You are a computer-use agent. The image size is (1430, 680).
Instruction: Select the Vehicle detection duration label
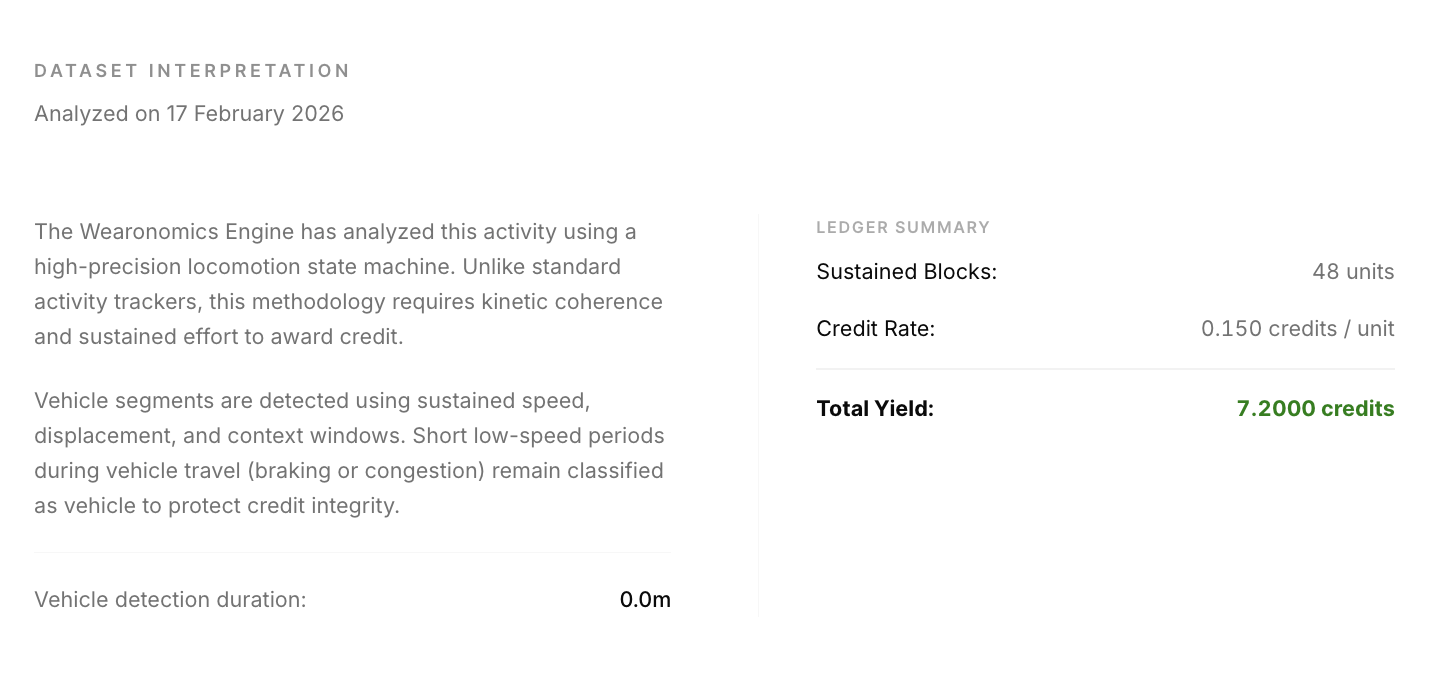170,600
